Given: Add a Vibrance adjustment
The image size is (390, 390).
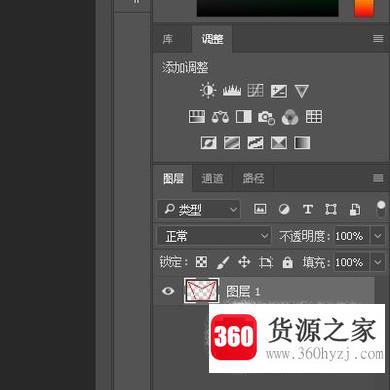Looking at the screenshot, I should 302,91.
